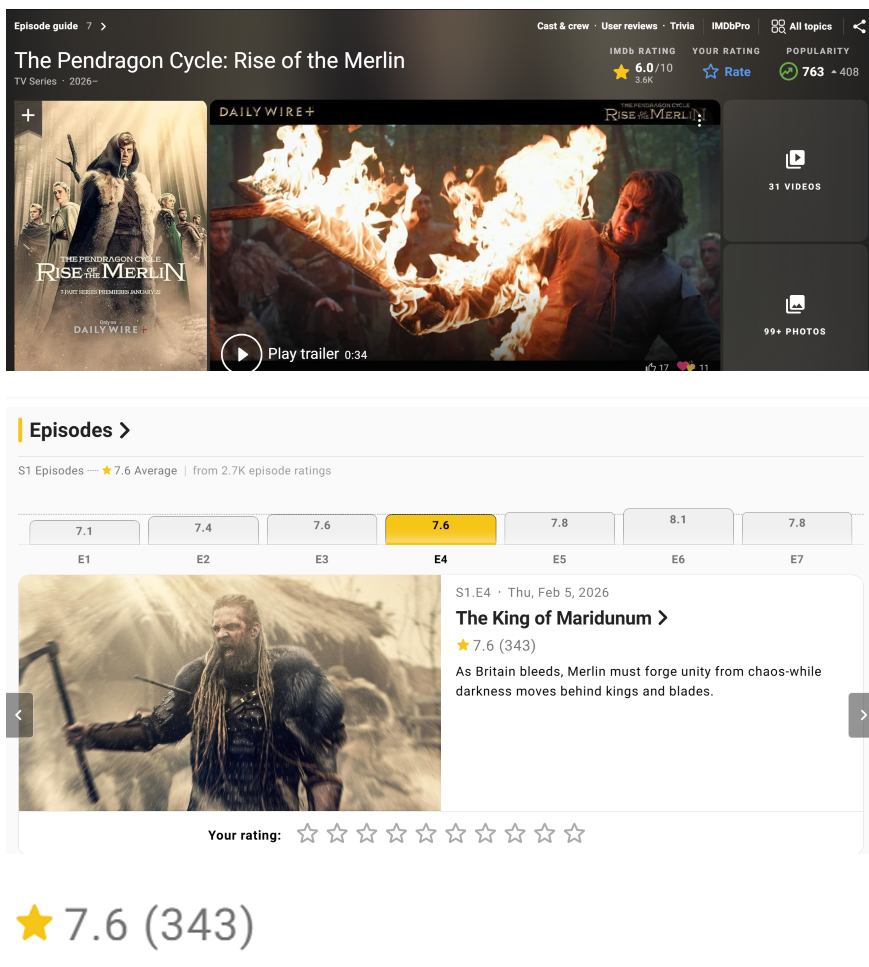
Task: Open the 31 Videos tile
Action: pos(795,171)
